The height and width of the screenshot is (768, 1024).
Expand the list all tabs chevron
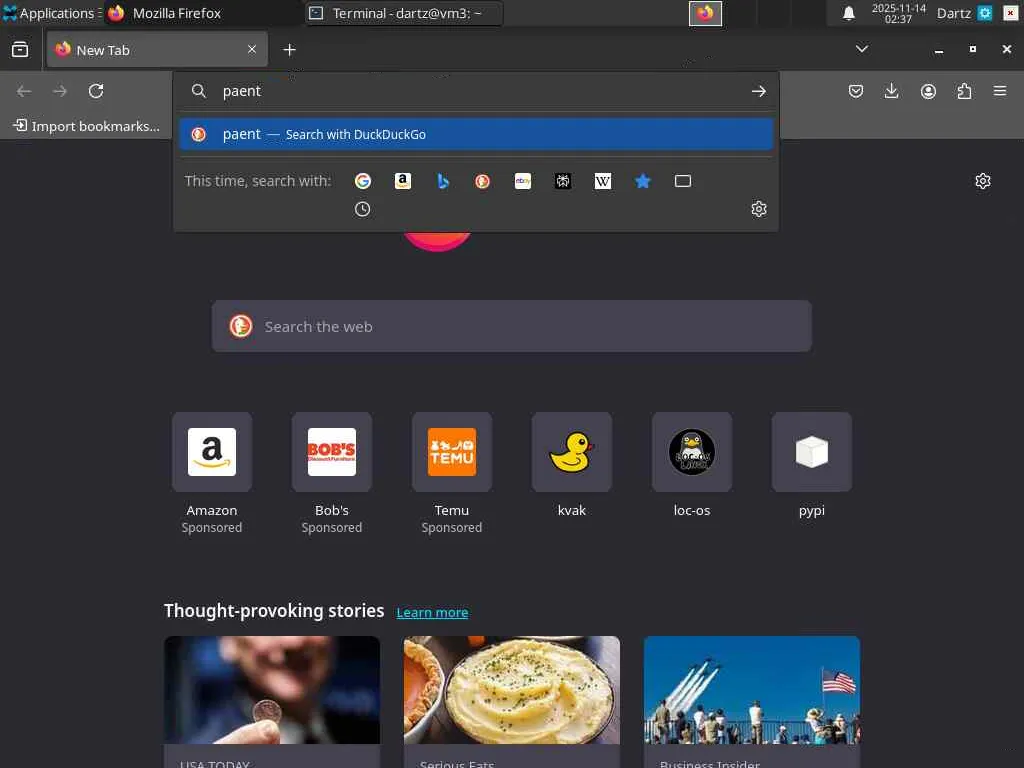point(862,49)
